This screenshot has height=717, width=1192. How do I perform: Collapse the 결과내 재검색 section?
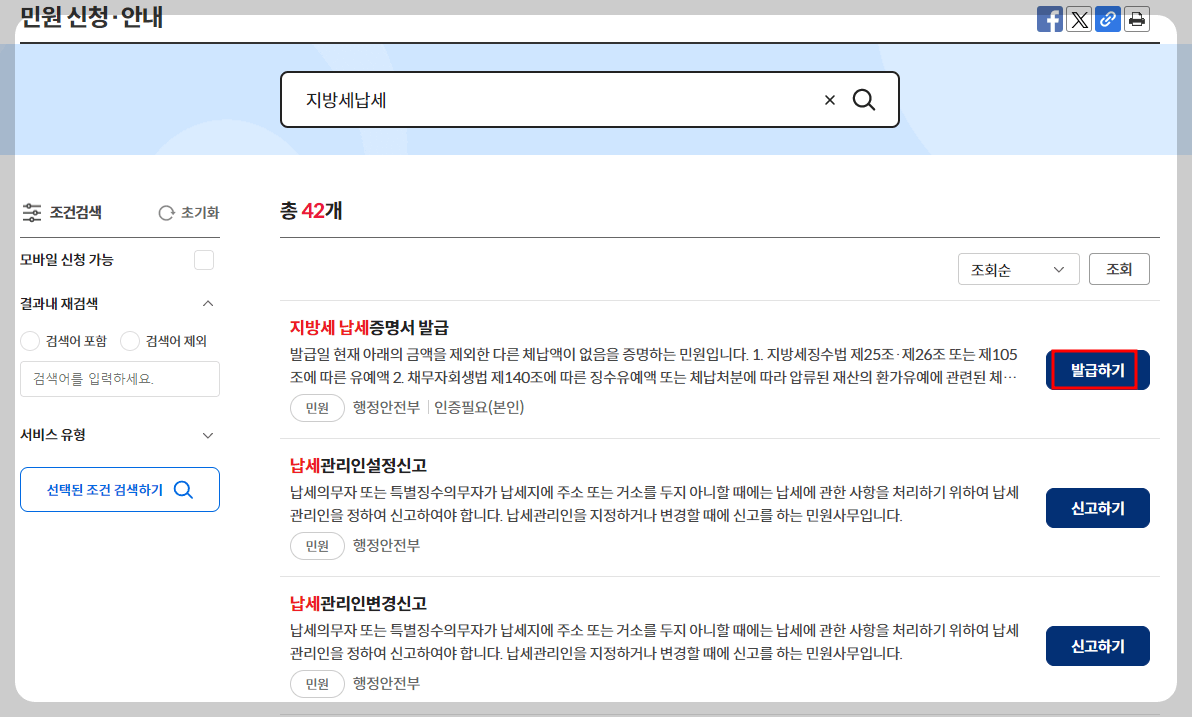(x=208, y=303)
